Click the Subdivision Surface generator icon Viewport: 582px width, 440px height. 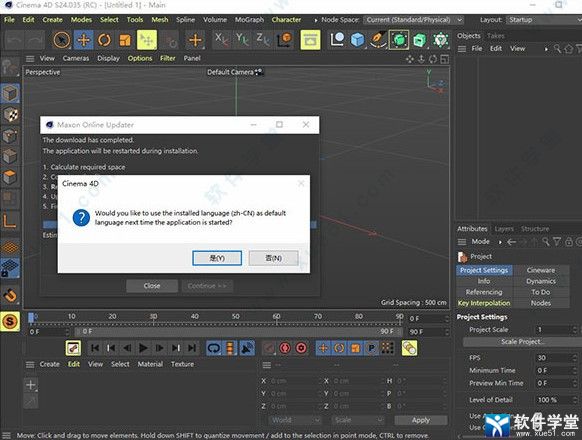coord(399,40)
